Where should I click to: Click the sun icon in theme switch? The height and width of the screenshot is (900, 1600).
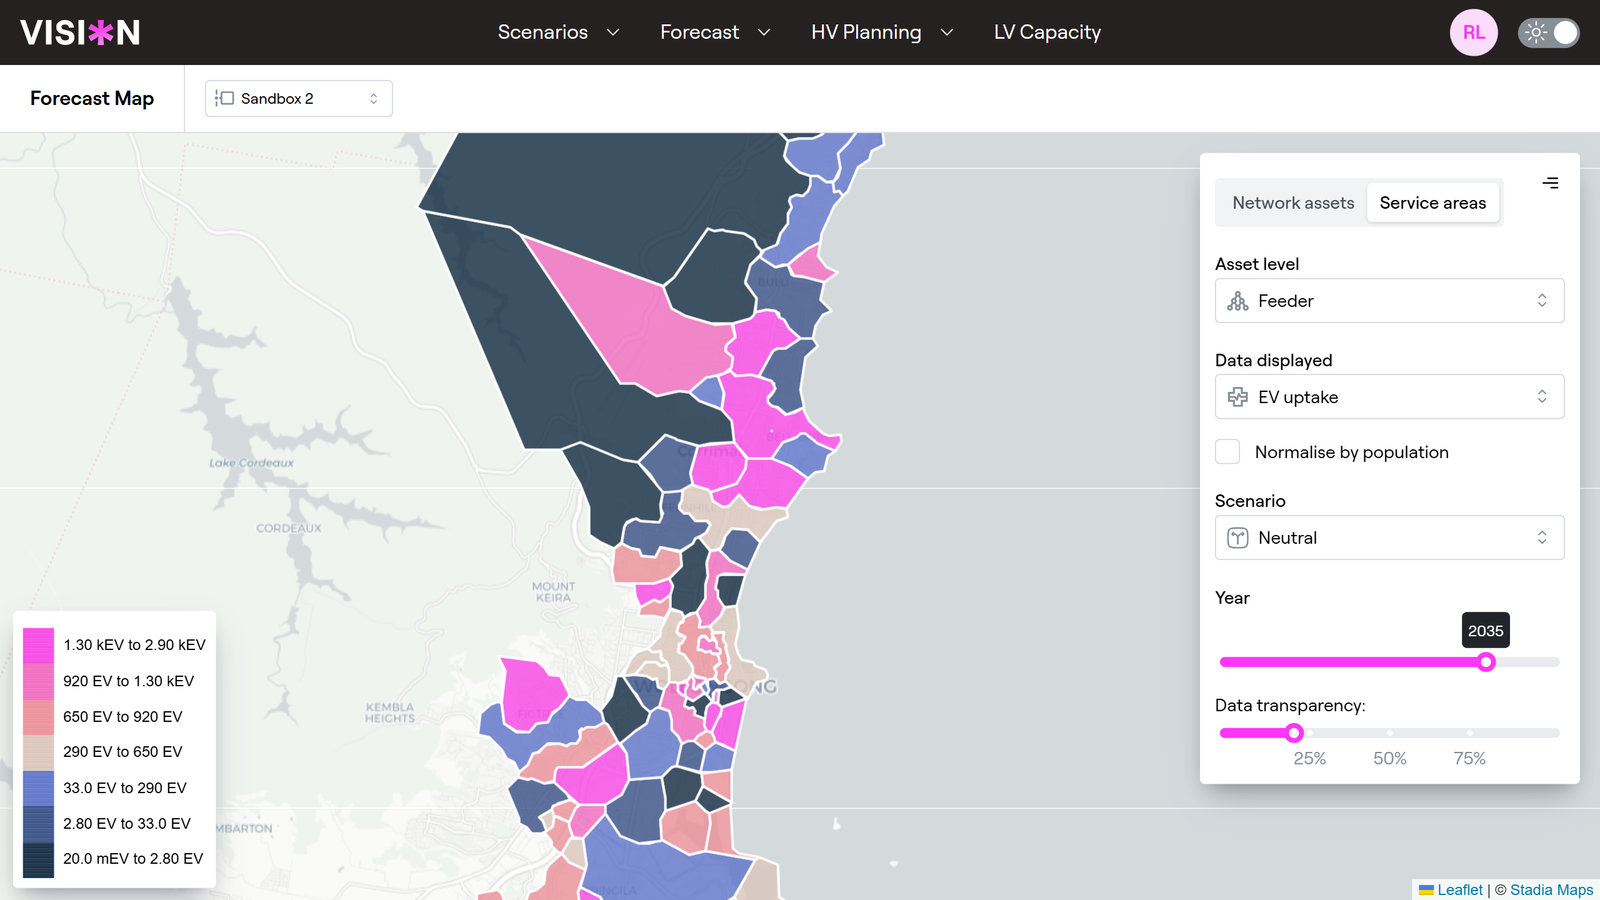(1535, 32)
